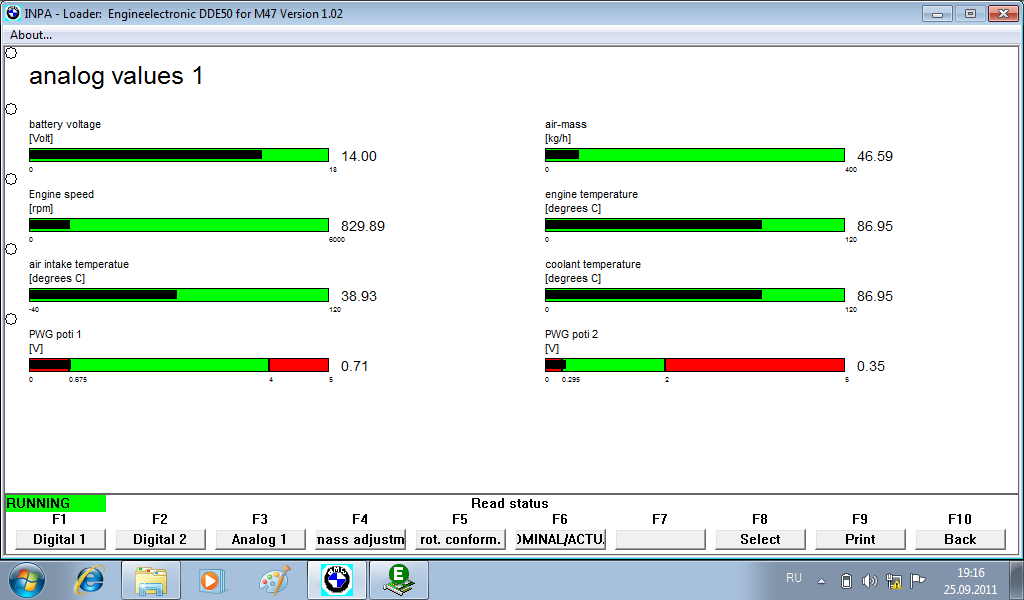
Task: Click the Windows Start orb
Action: click(x=27, y=580)
